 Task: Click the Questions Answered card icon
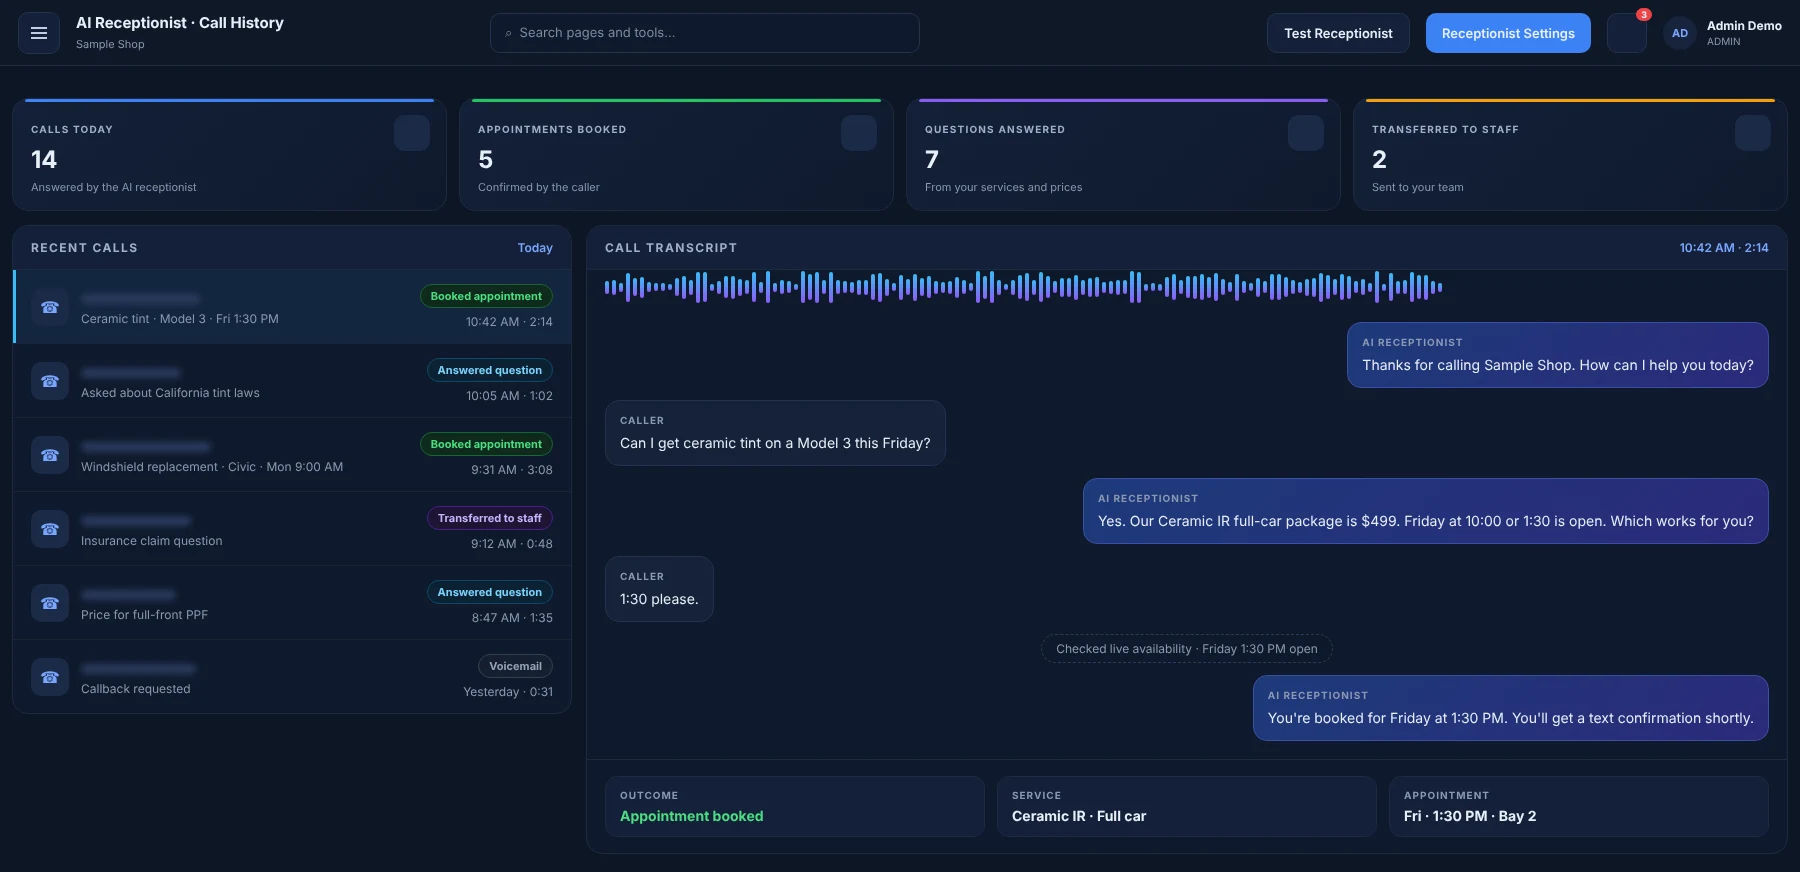1306,133
